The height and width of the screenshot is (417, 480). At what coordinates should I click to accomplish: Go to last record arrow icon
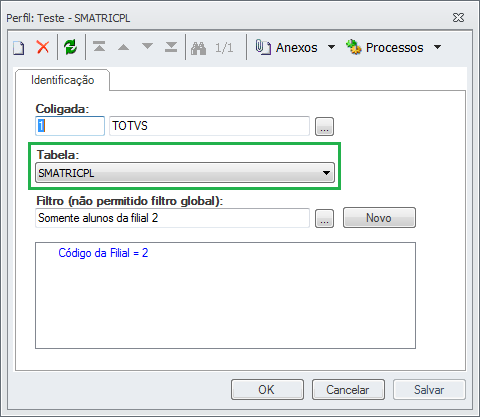[x=171, y=47]
